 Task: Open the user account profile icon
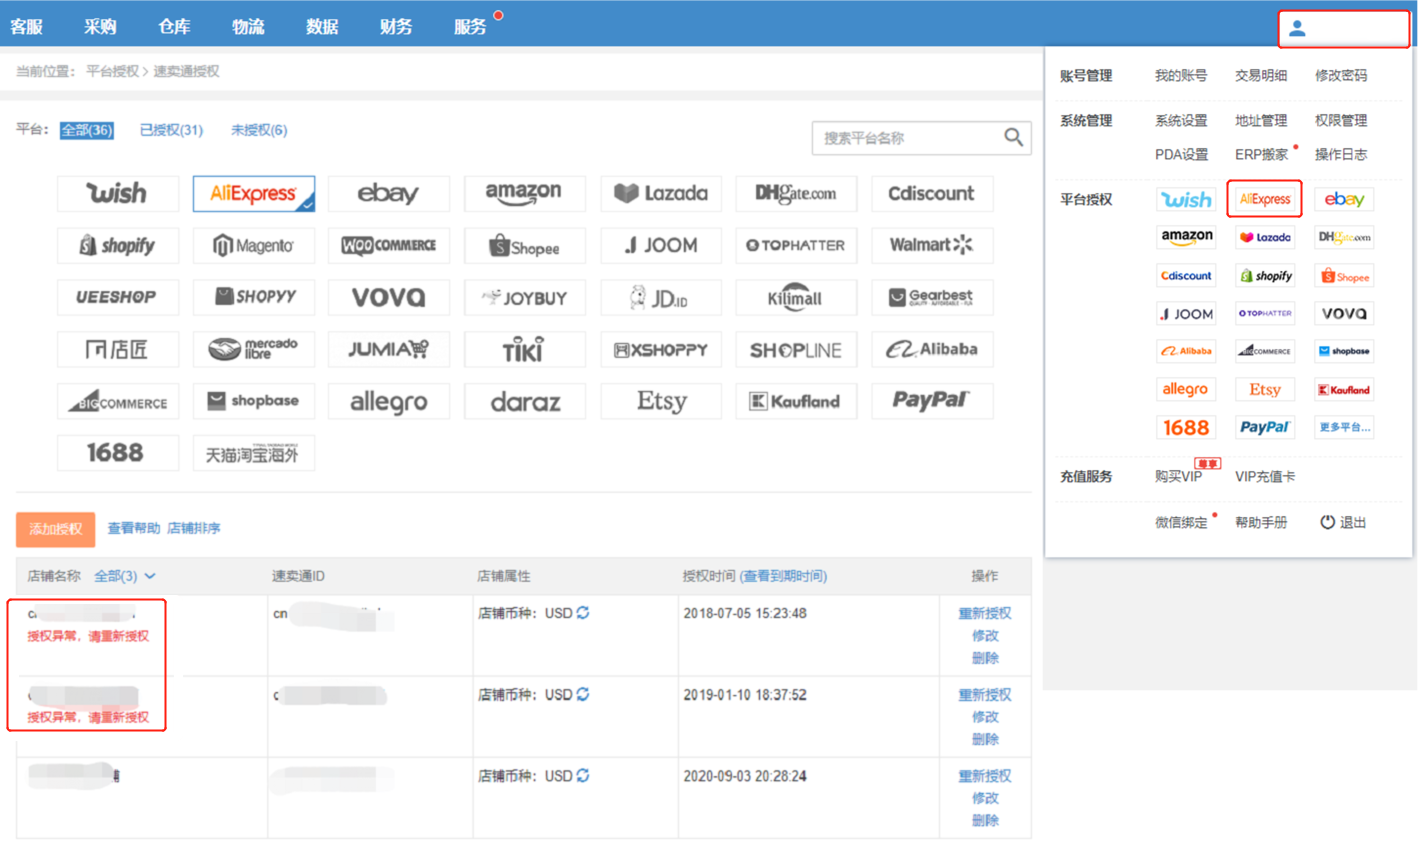(x=1297, y=29)
